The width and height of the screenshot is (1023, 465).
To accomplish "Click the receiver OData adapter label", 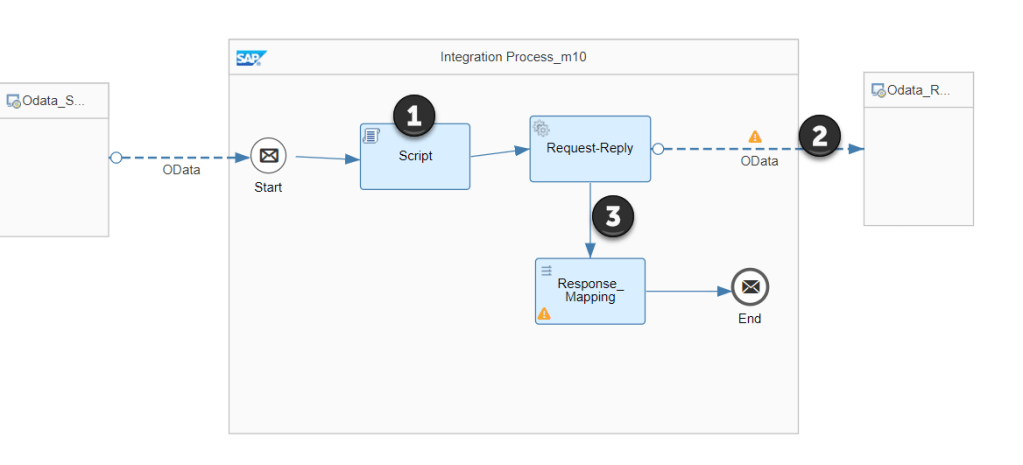I will (x=759, y=161).
